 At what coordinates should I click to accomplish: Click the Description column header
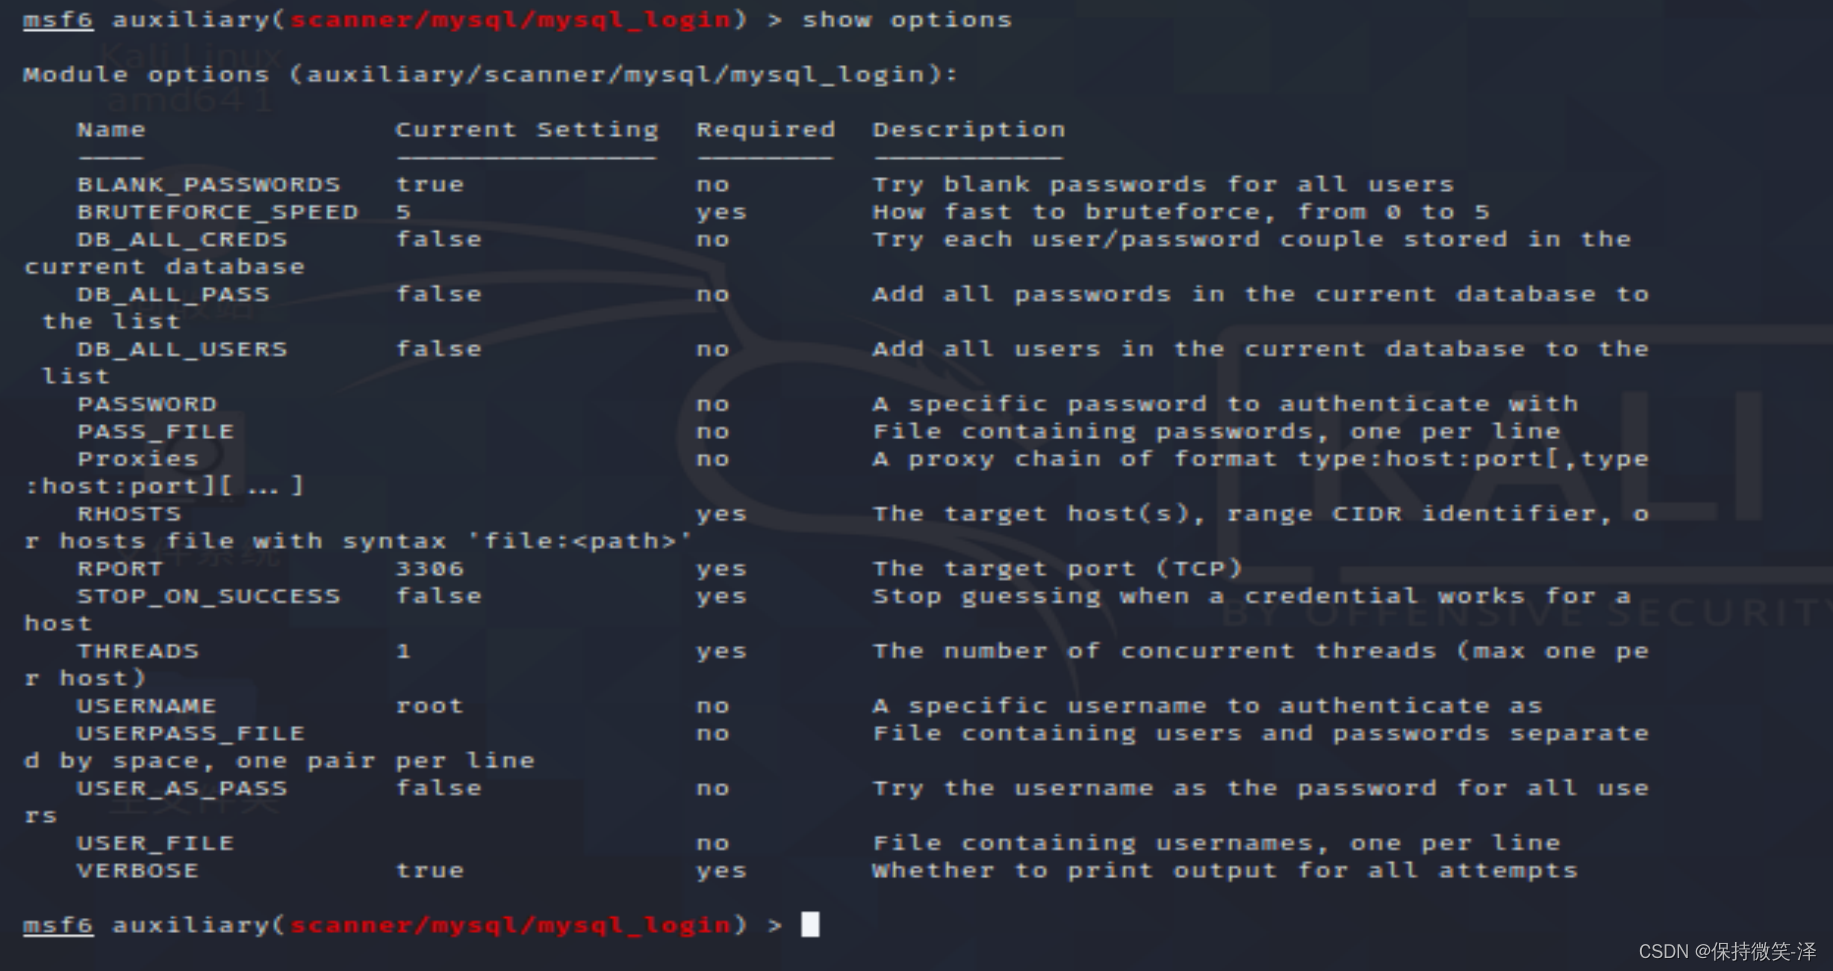point(968,130)
